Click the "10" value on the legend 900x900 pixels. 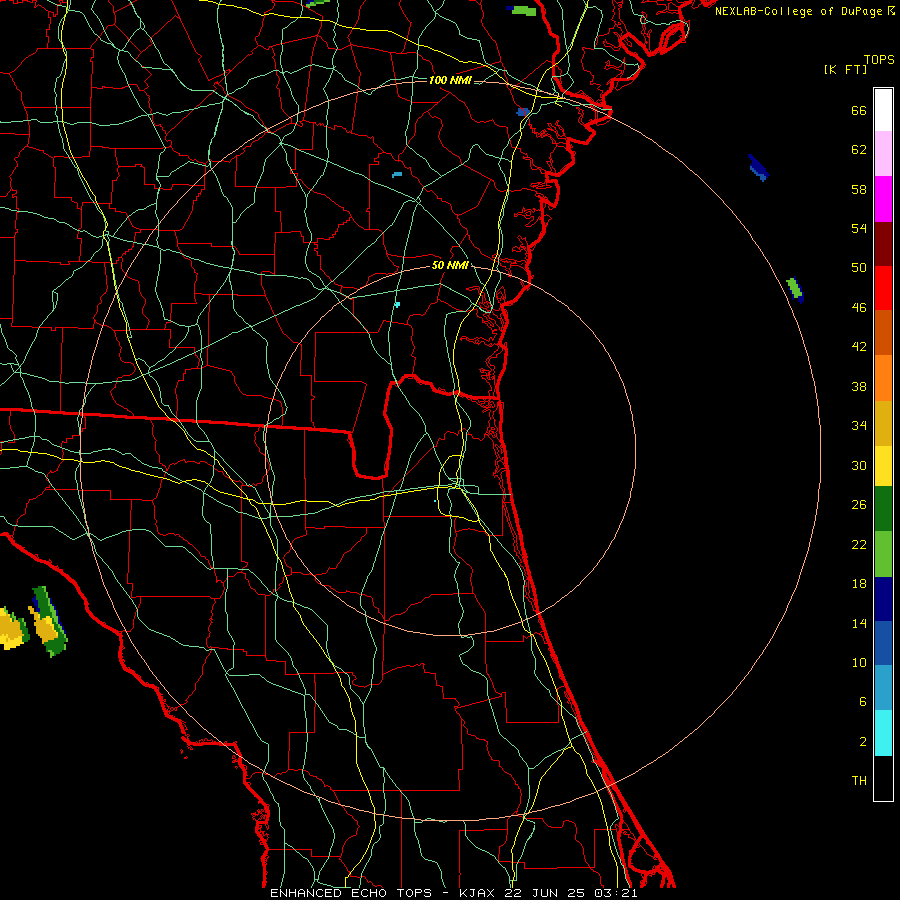click(x=859, y=663)
